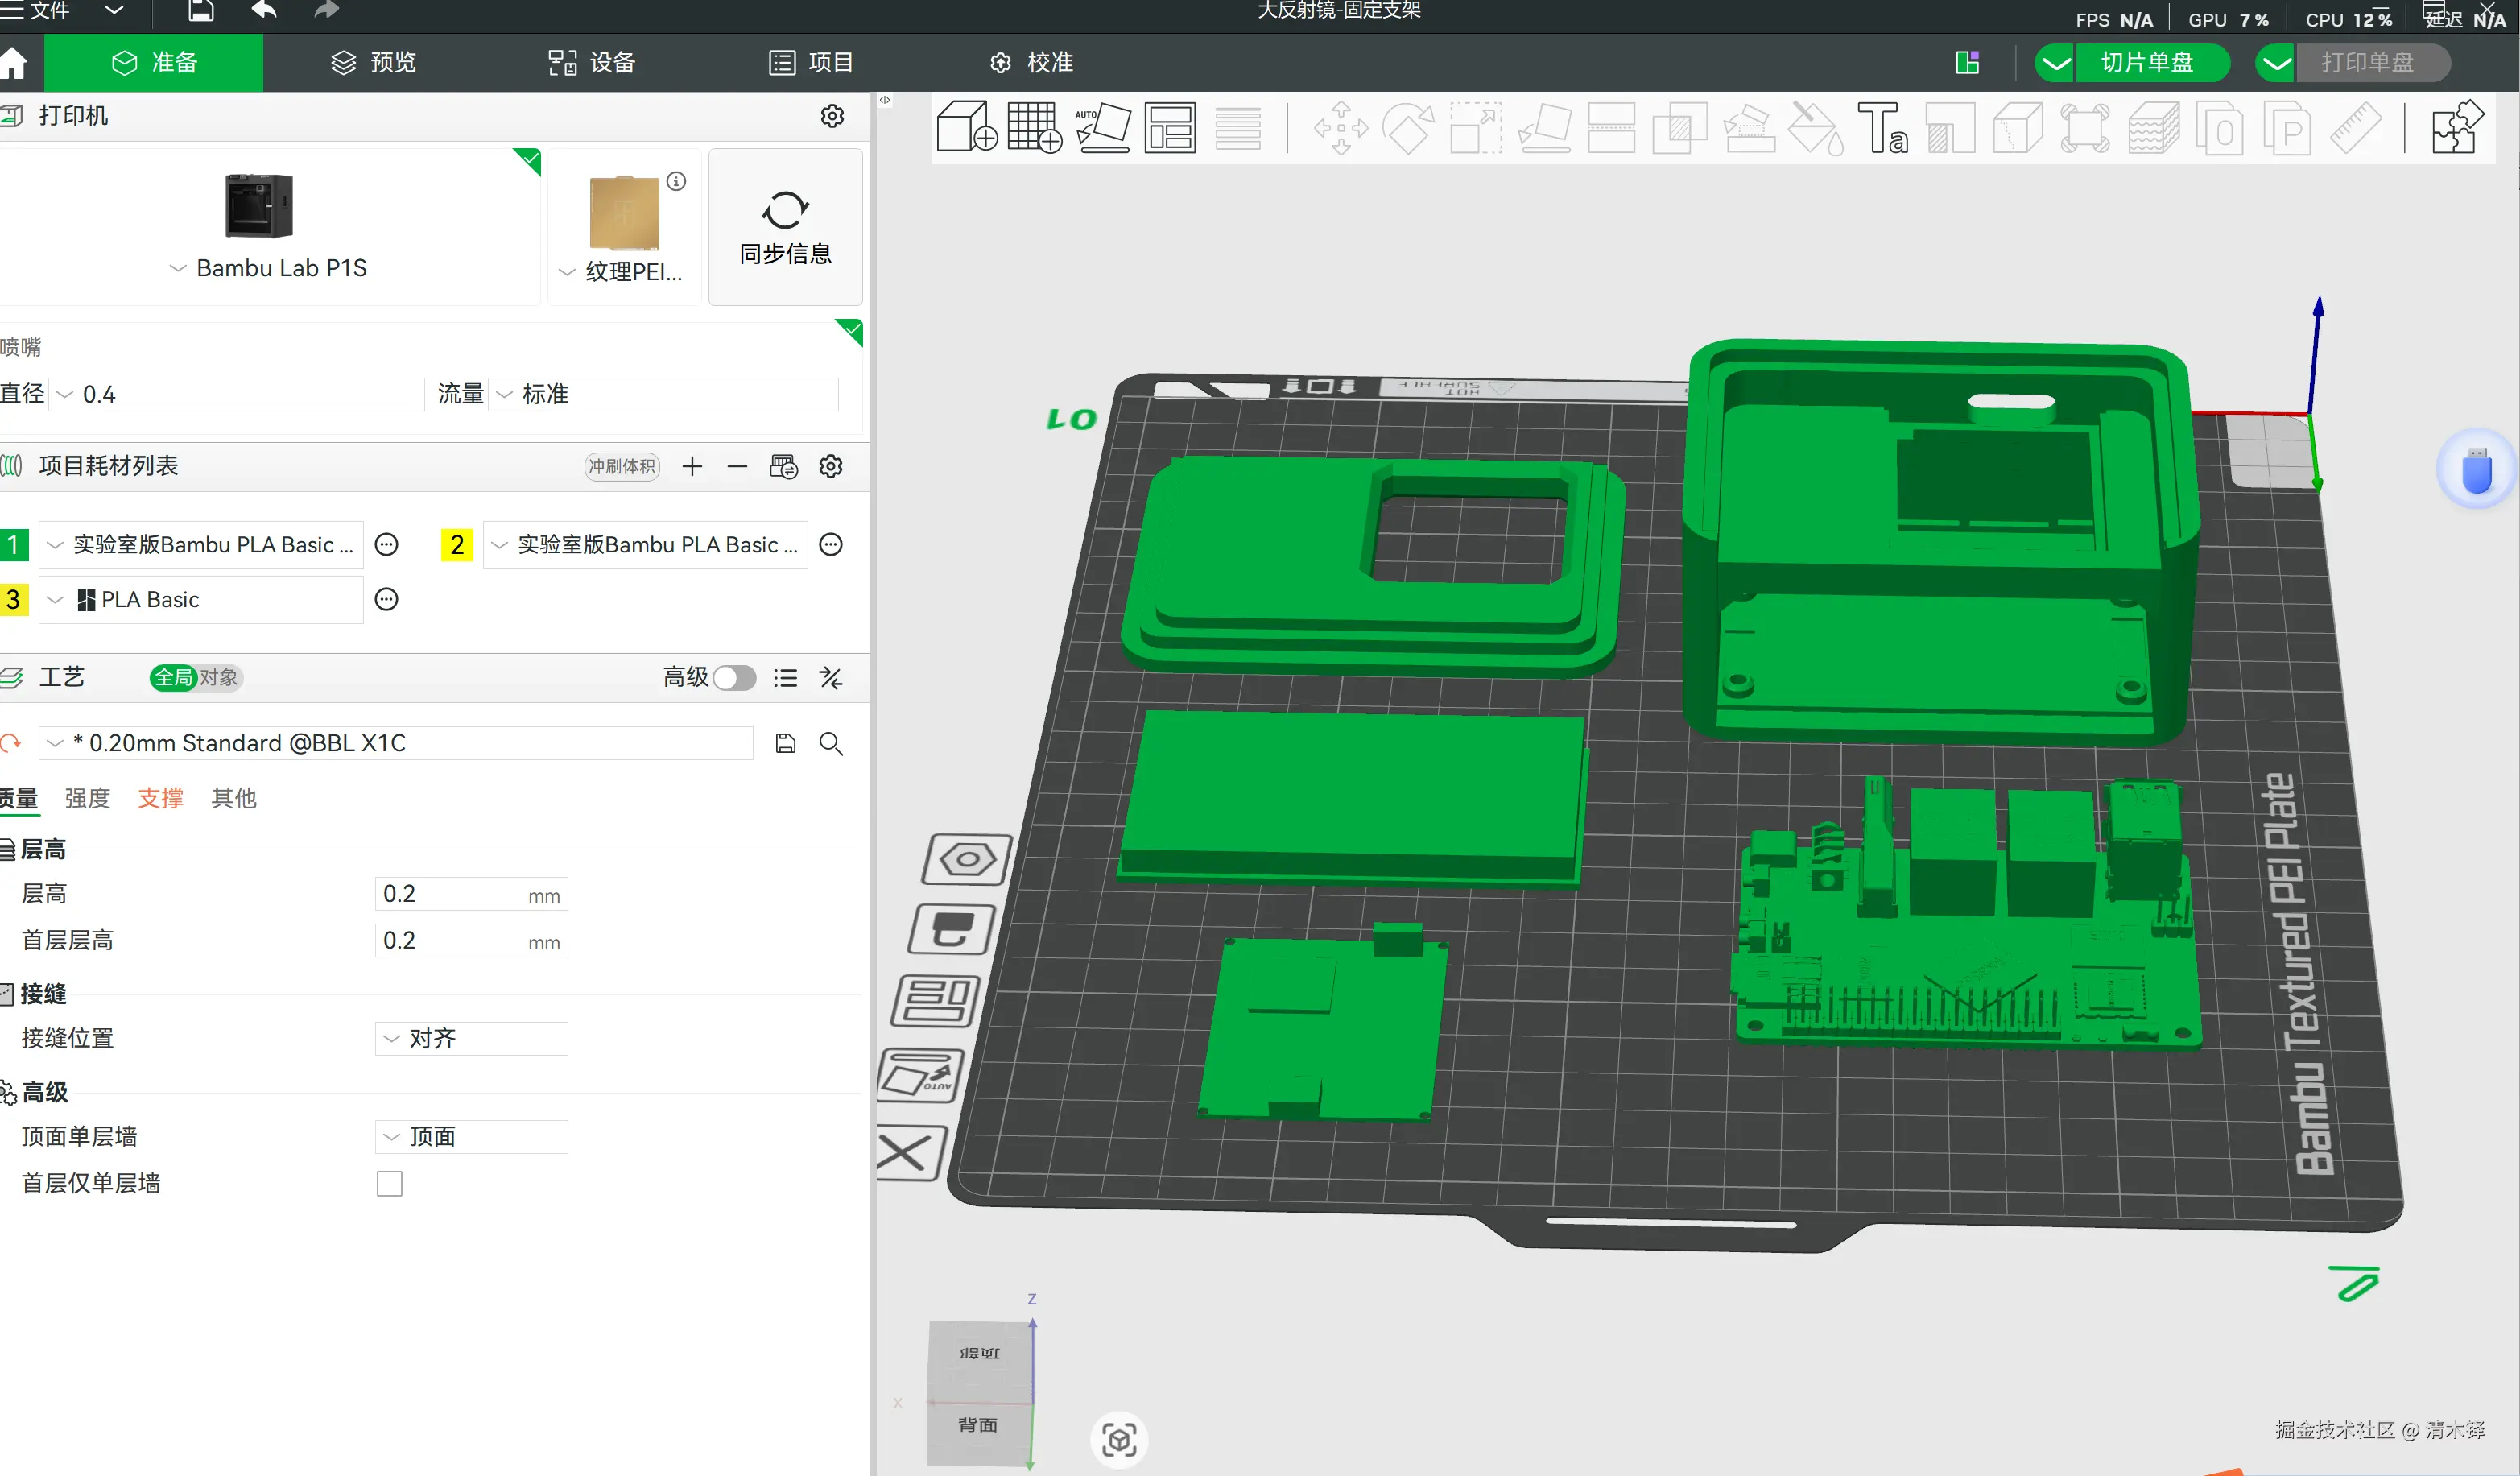This screenshot has width=2520, height=1476.
Task: Click the add filament plus icon
Action: [692, 466]
